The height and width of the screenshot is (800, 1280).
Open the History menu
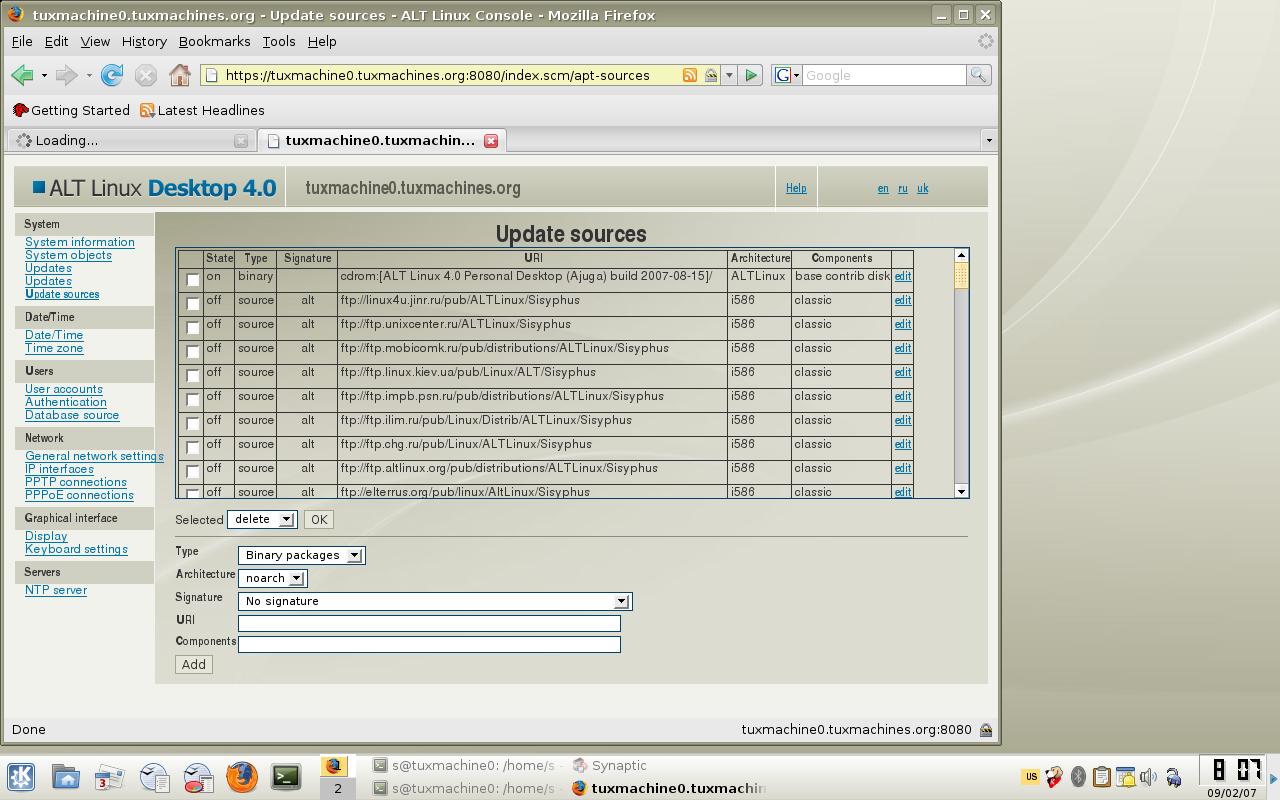[144, 41]
